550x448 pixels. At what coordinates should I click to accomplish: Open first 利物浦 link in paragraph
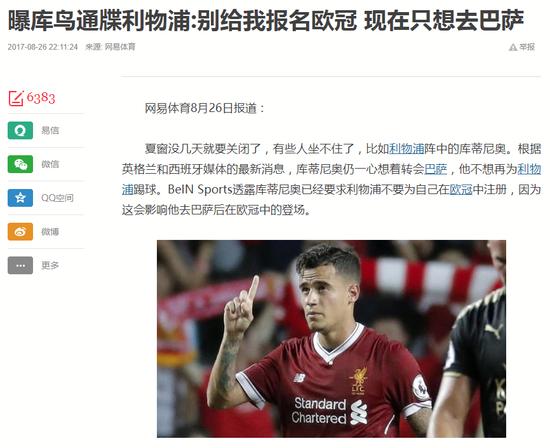pos(407,149)
